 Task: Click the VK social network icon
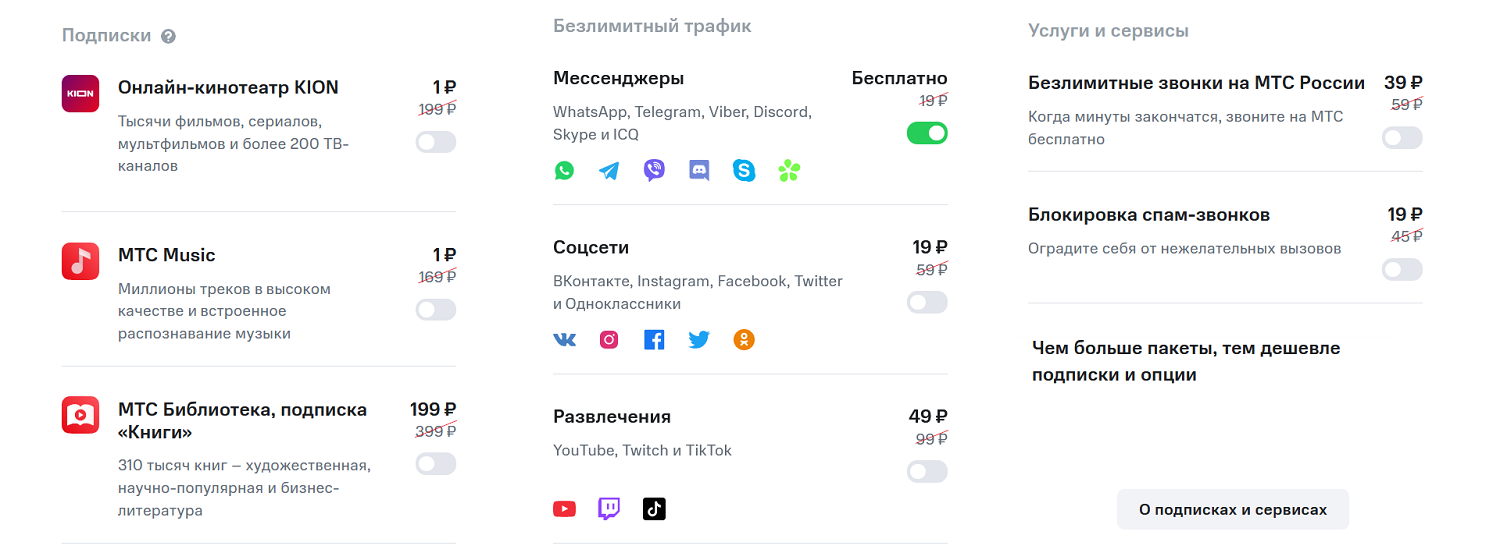pyautogui.click(x=565, y=340)
